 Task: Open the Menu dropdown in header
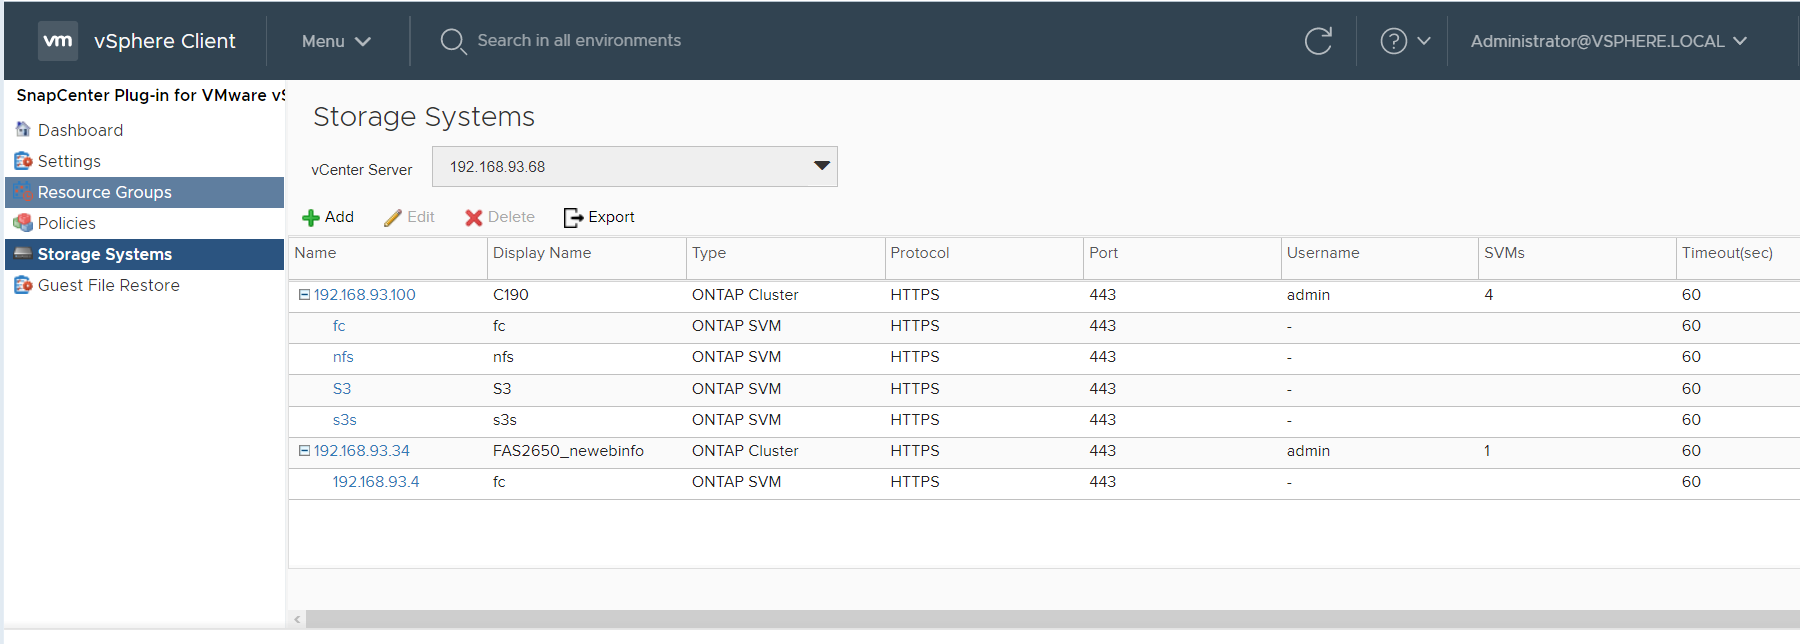[x=336, y=41]
